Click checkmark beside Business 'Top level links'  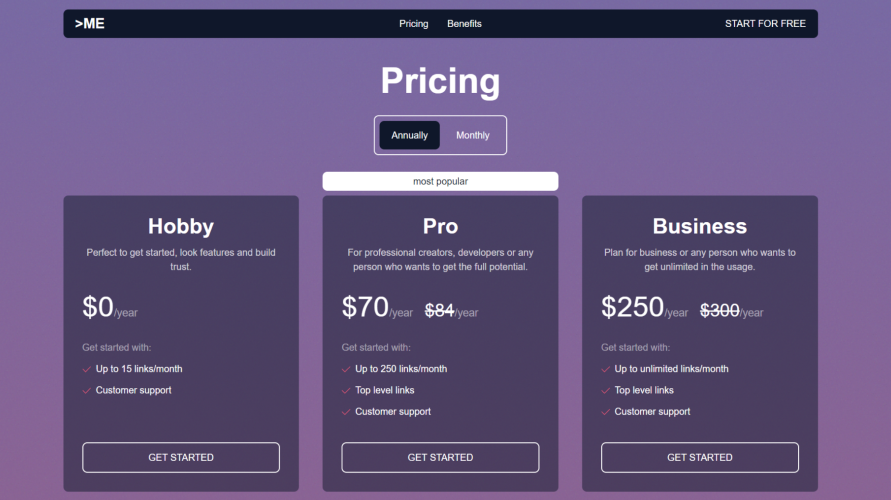(x=606, y=390)
